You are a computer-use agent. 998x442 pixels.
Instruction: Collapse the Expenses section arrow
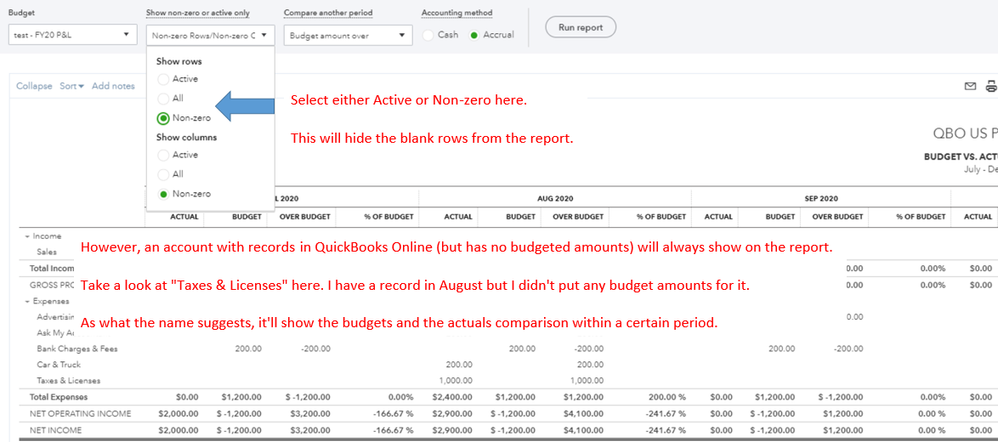25,300
